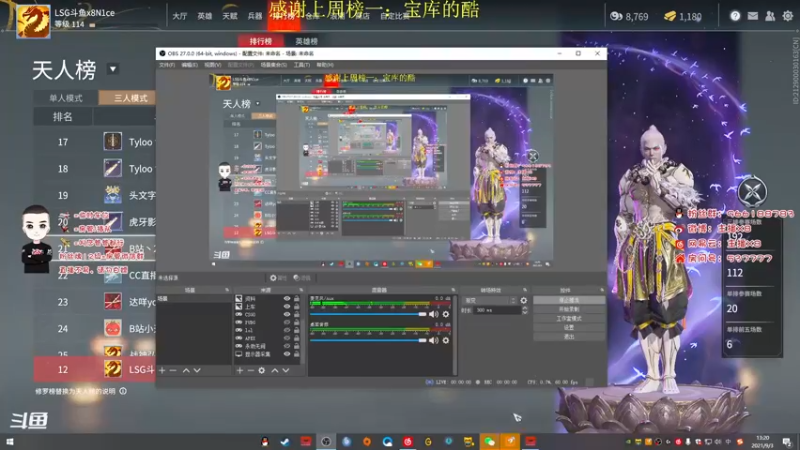Open Steam icon in taskbar
The height and width of the screenshot is (450, 800).
285,442
